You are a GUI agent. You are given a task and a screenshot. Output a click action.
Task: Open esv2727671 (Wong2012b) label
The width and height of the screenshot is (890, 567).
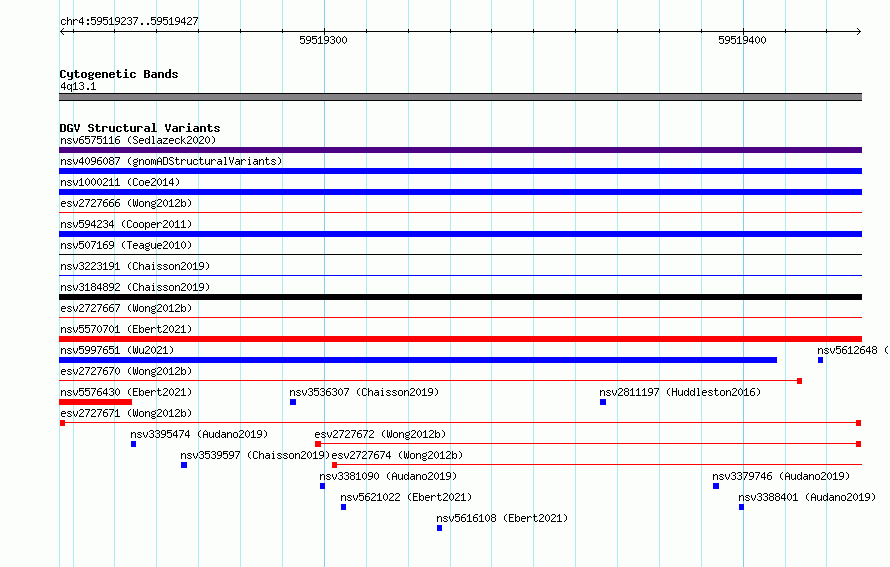pyautogui.click(x=126, y=413)
